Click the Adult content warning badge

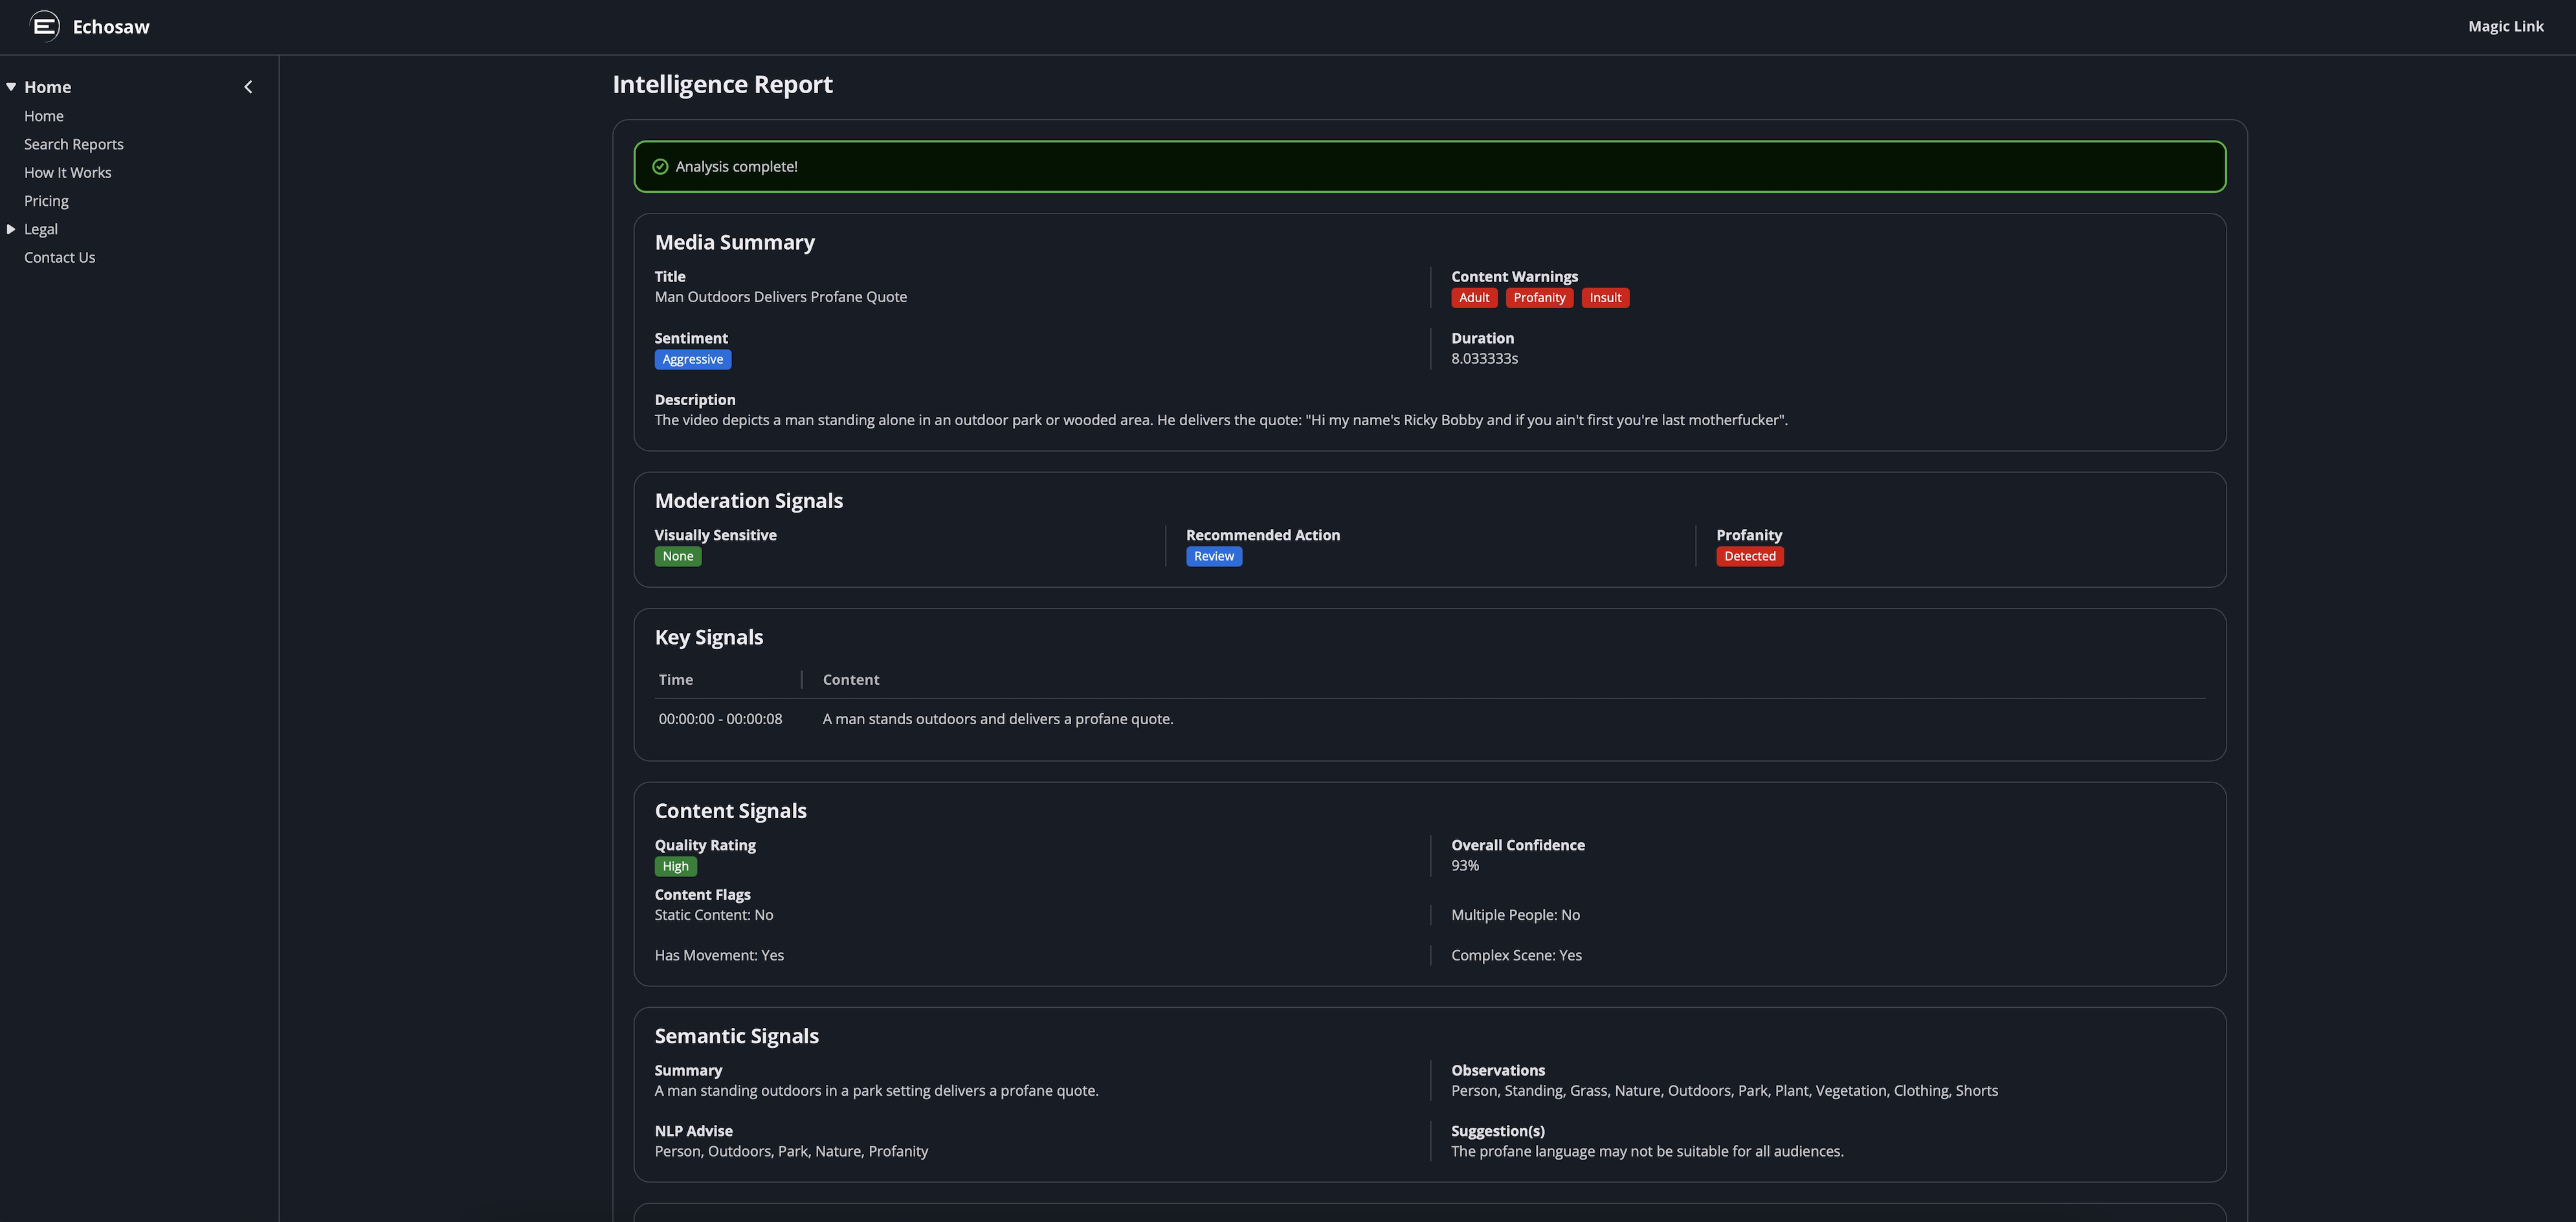pyautogui.click(x=1473, y=297)
